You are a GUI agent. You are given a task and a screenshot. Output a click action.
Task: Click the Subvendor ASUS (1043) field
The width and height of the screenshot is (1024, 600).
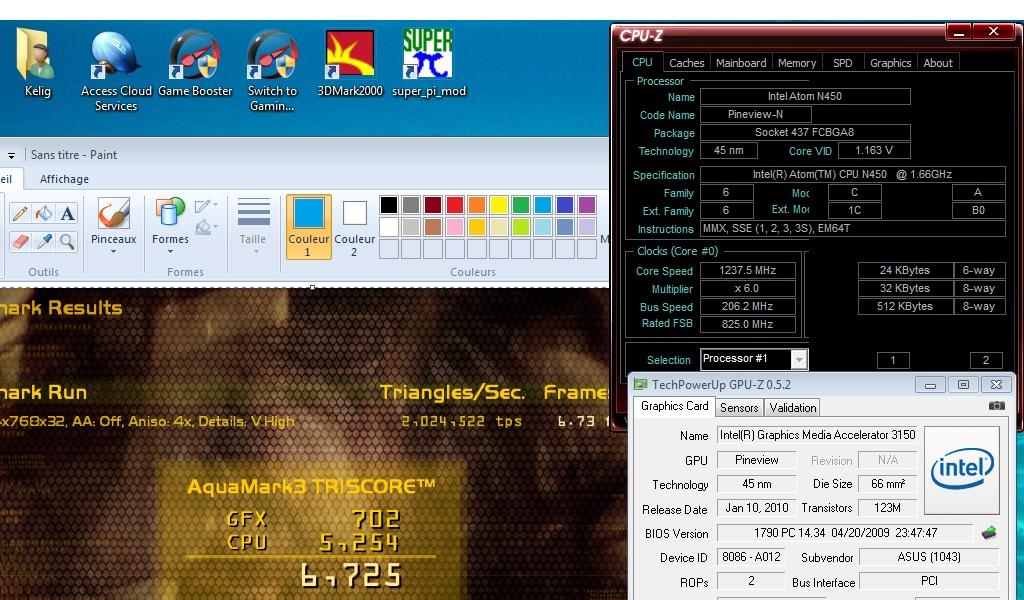pyautogui.click(x=929, y=557)
